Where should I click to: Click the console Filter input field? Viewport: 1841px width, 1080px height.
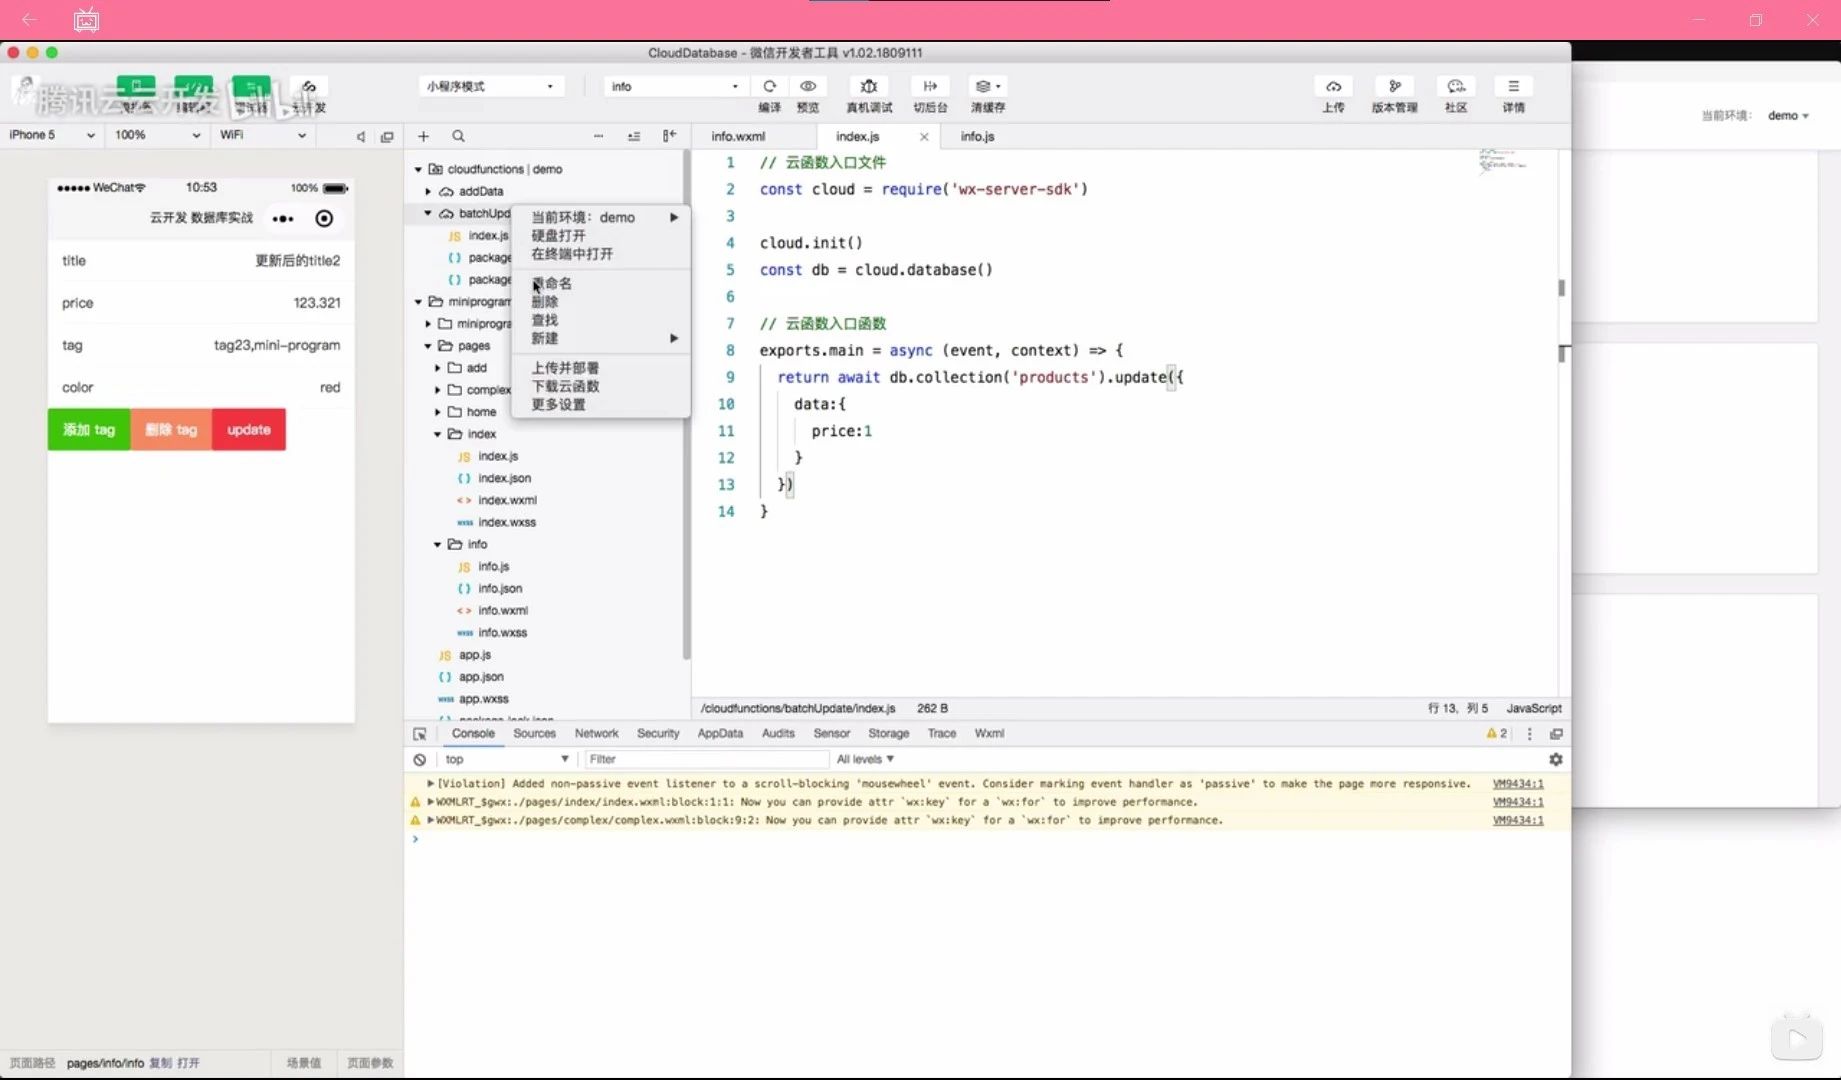(x=706, y=759)
